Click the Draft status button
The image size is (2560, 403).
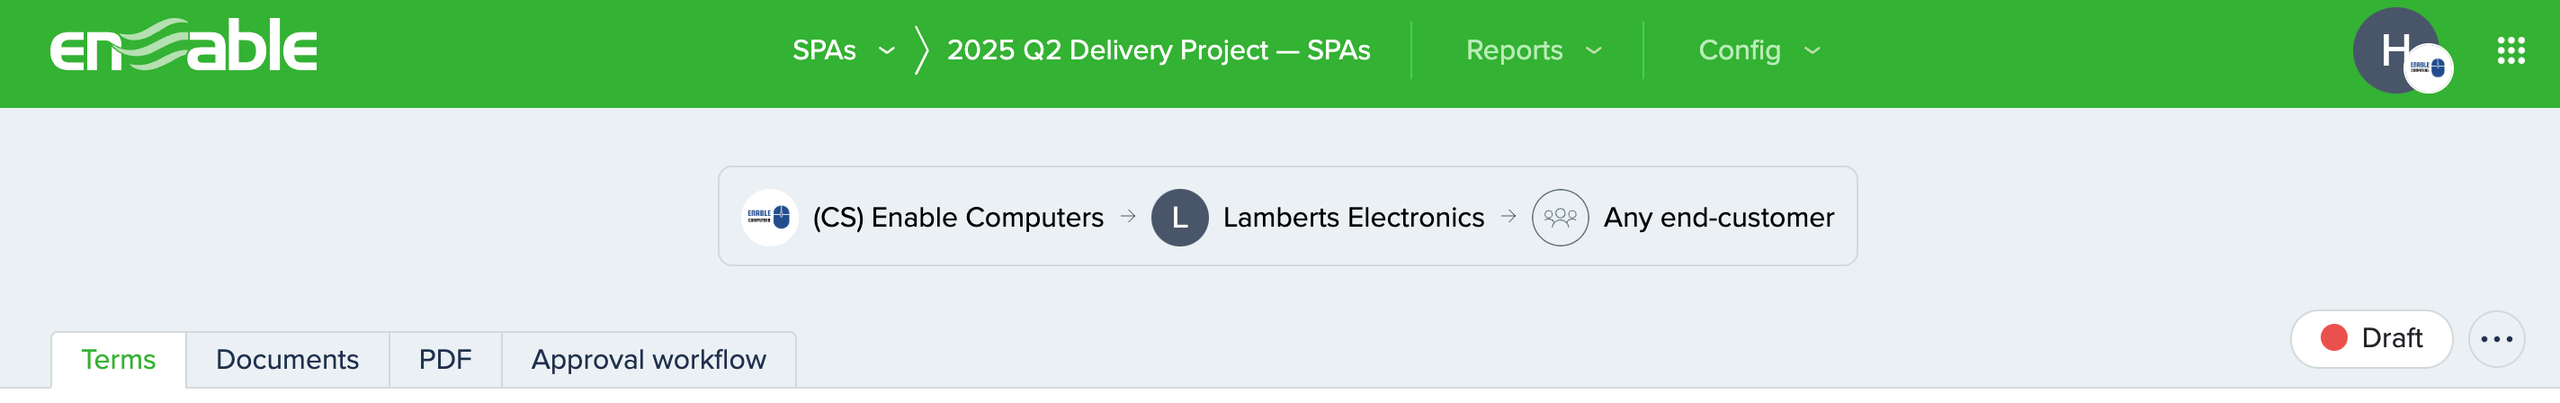coord(2371,339)
